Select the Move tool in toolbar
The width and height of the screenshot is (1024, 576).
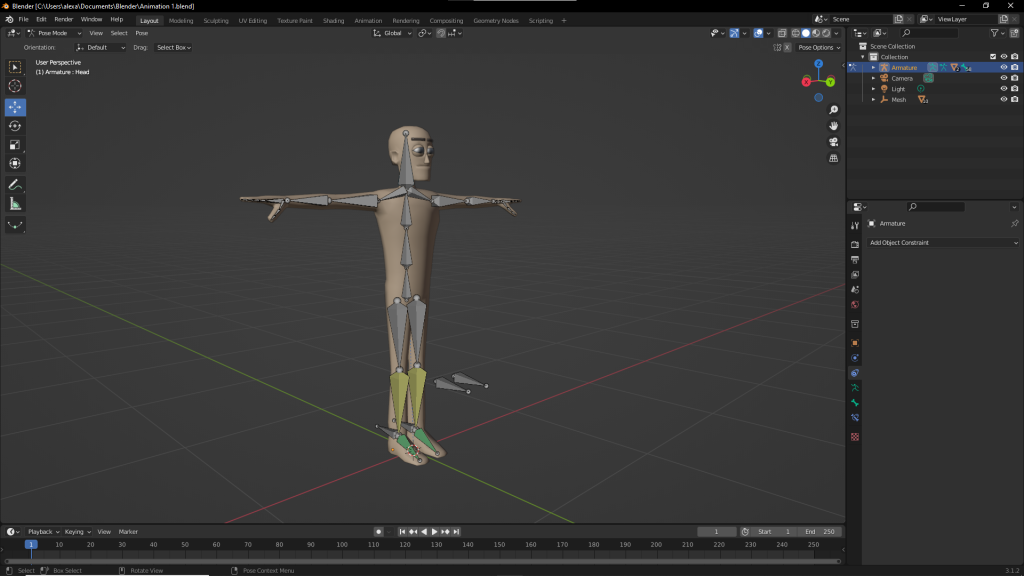pos(15,106)
